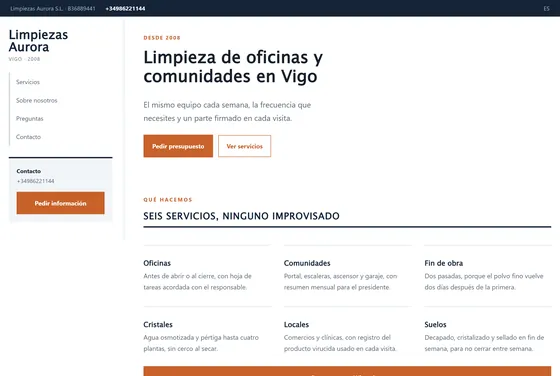The image size is (560, 376).
Task: Go to Sobre nosotros section
Action: pyautogui.click(x=36, y=100)
